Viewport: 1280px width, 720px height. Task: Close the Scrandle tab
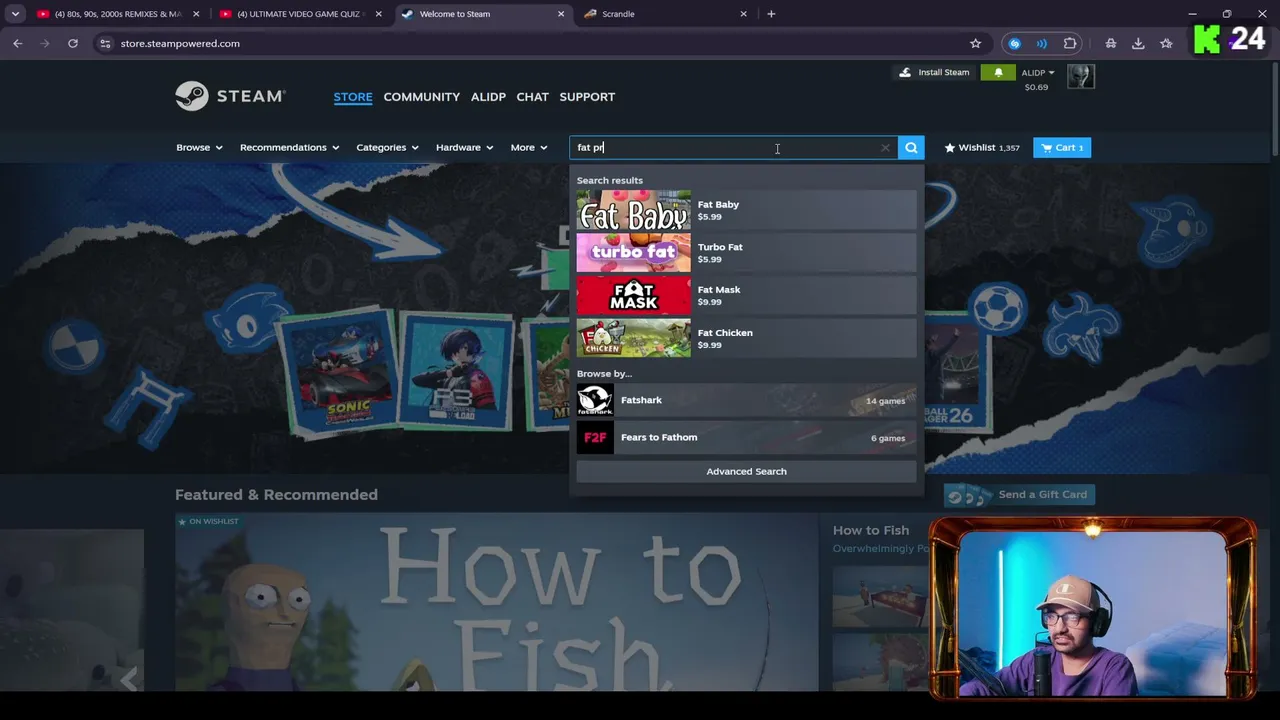[x=743, y=14]
